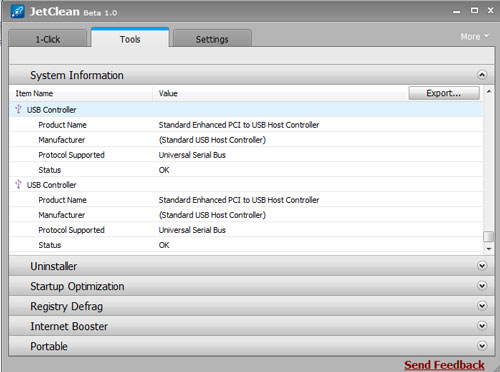The image size is (500, 372).
Task: Open the Send Feedback link
Action: click(x=444, y=365)
